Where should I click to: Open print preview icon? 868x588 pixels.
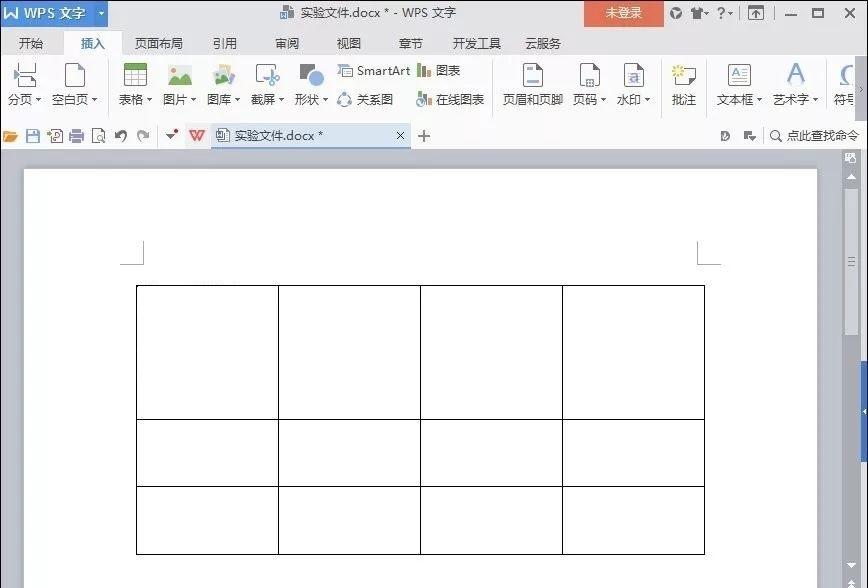click(x=99, y=136)
